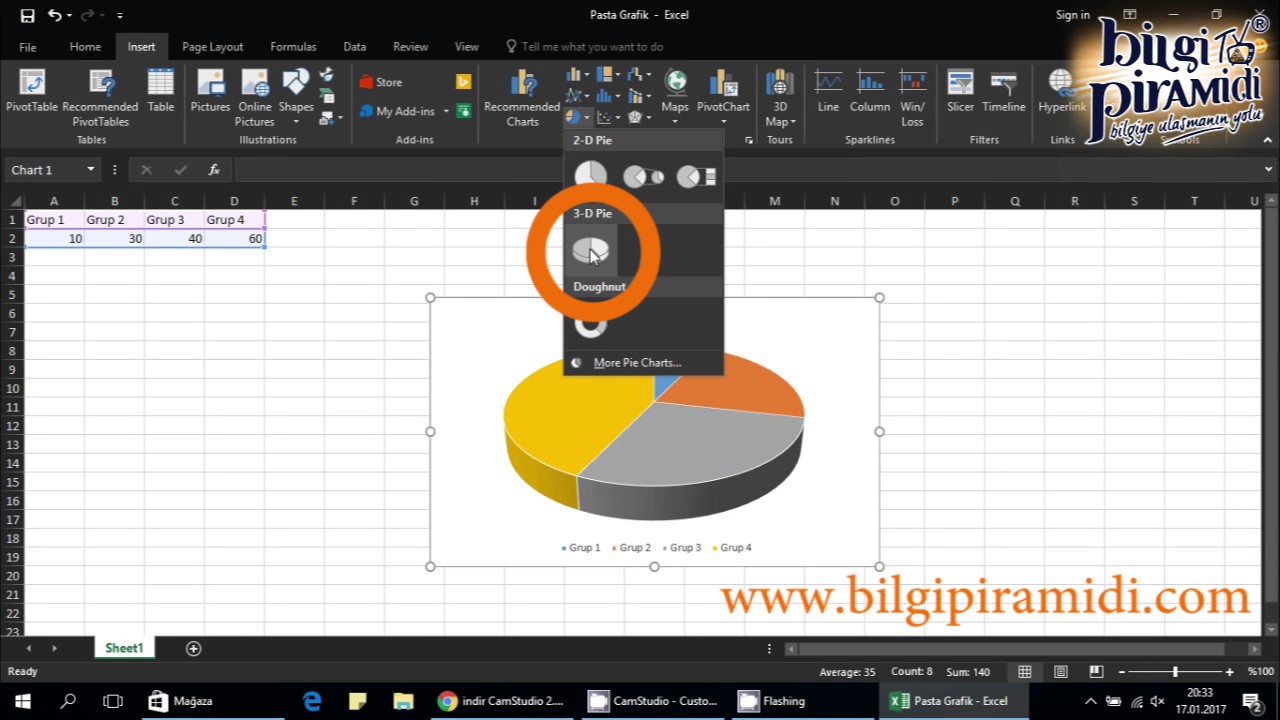Click the Grup 2 legend entry
1280x720 pixels.
click(x=631, y=548)
